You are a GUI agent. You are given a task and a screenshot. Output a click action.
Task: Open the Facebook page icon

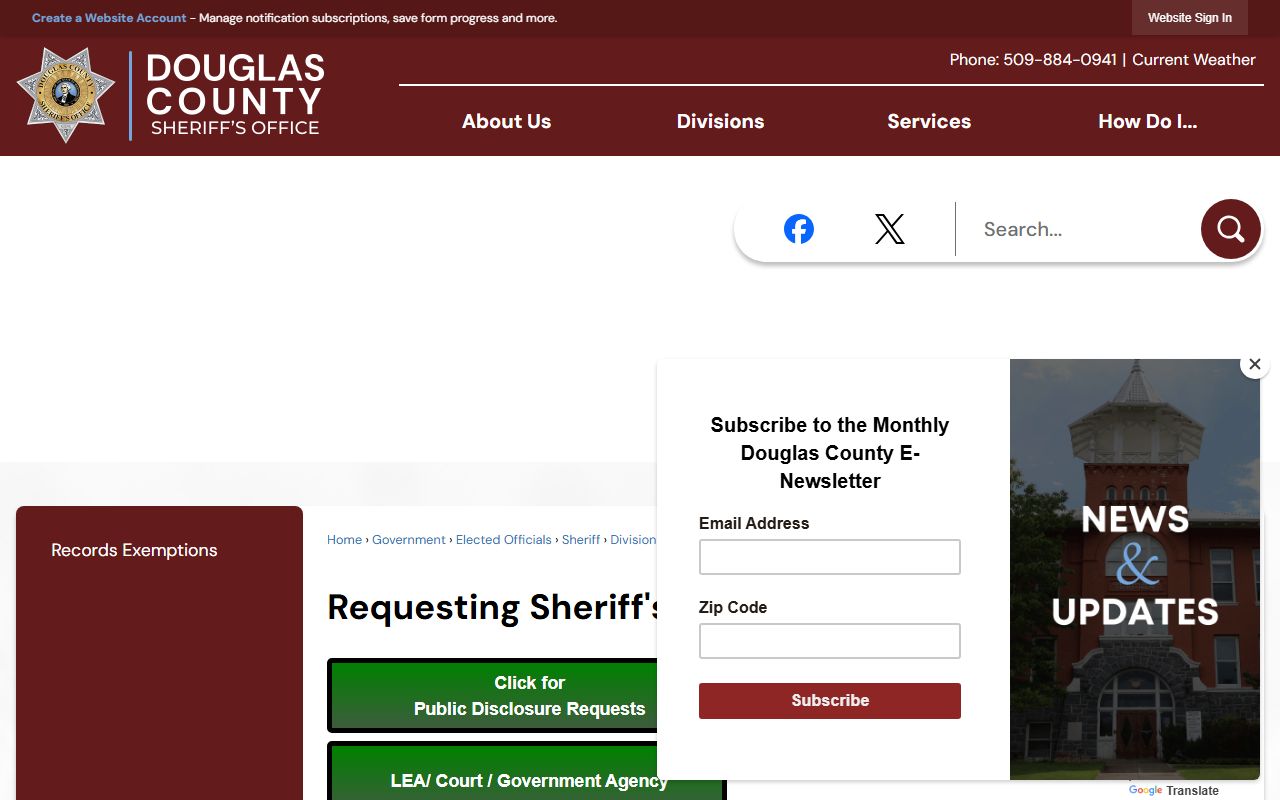pos(798,229)
